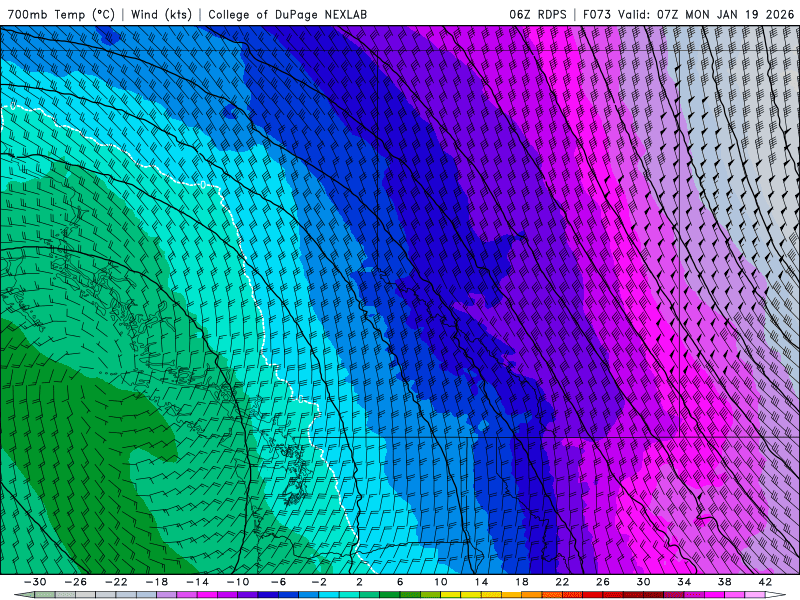Click the 34 colorbar scale label
This screenshot has height=600, width=800.
pos(684,582)
